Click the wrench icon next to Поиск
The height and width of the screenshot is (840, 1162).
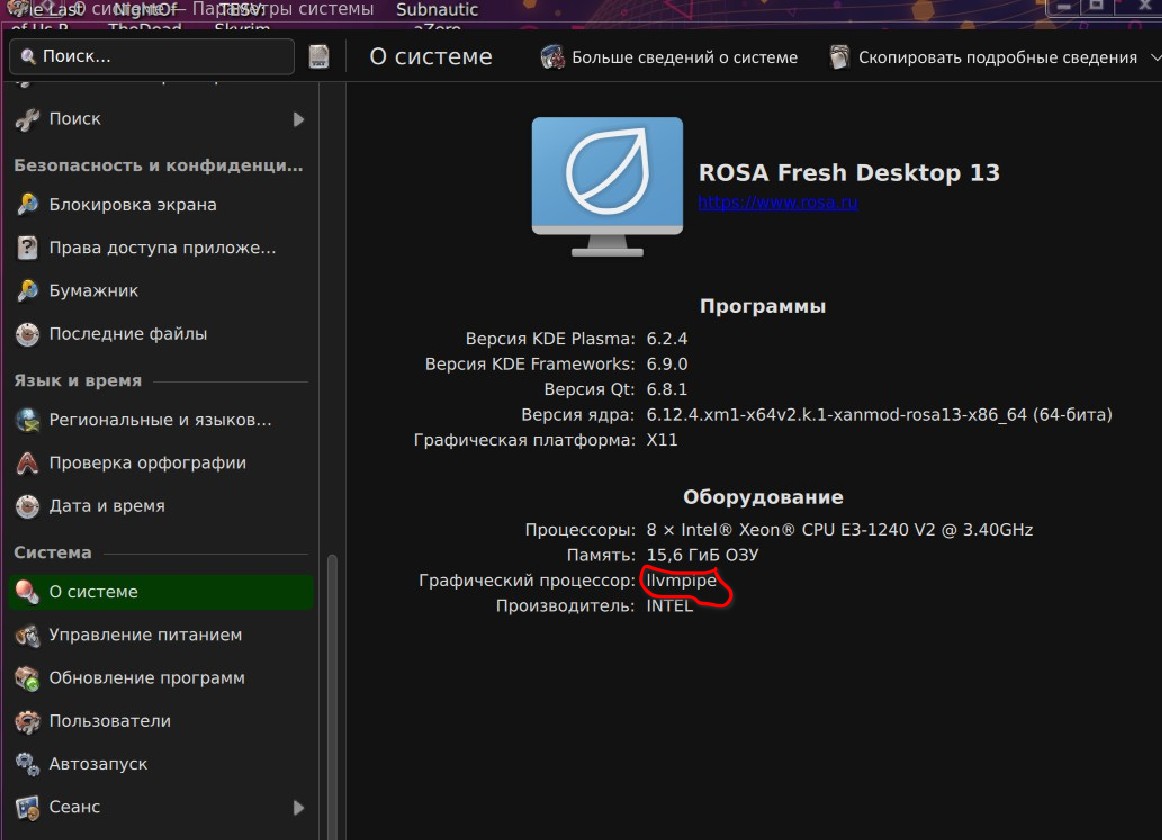pyautogui.click(x=27, y=119)
